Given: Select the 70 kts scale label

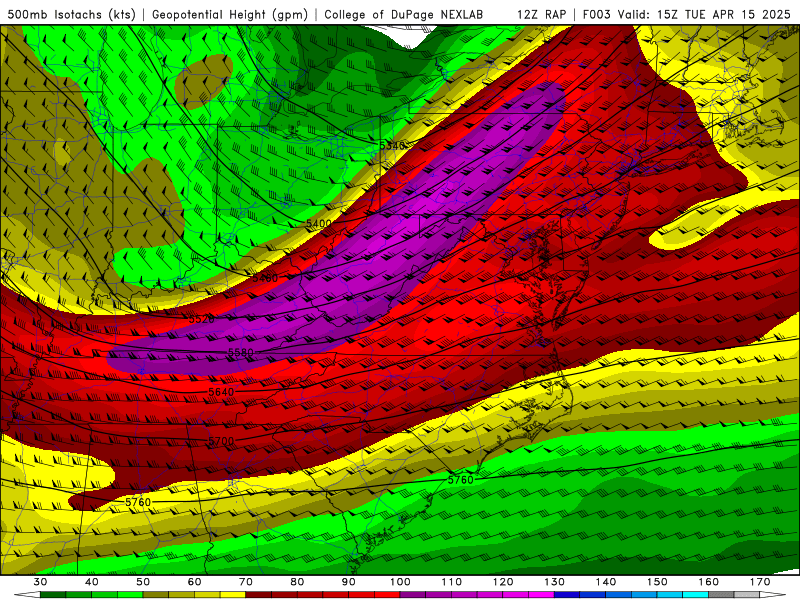Looking at the screenshot, I should coord(246,582).
